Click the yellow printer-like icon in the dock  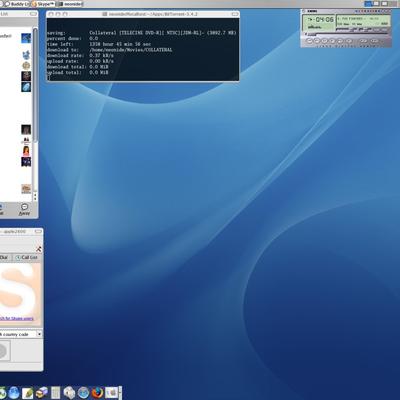click(42, 393)
